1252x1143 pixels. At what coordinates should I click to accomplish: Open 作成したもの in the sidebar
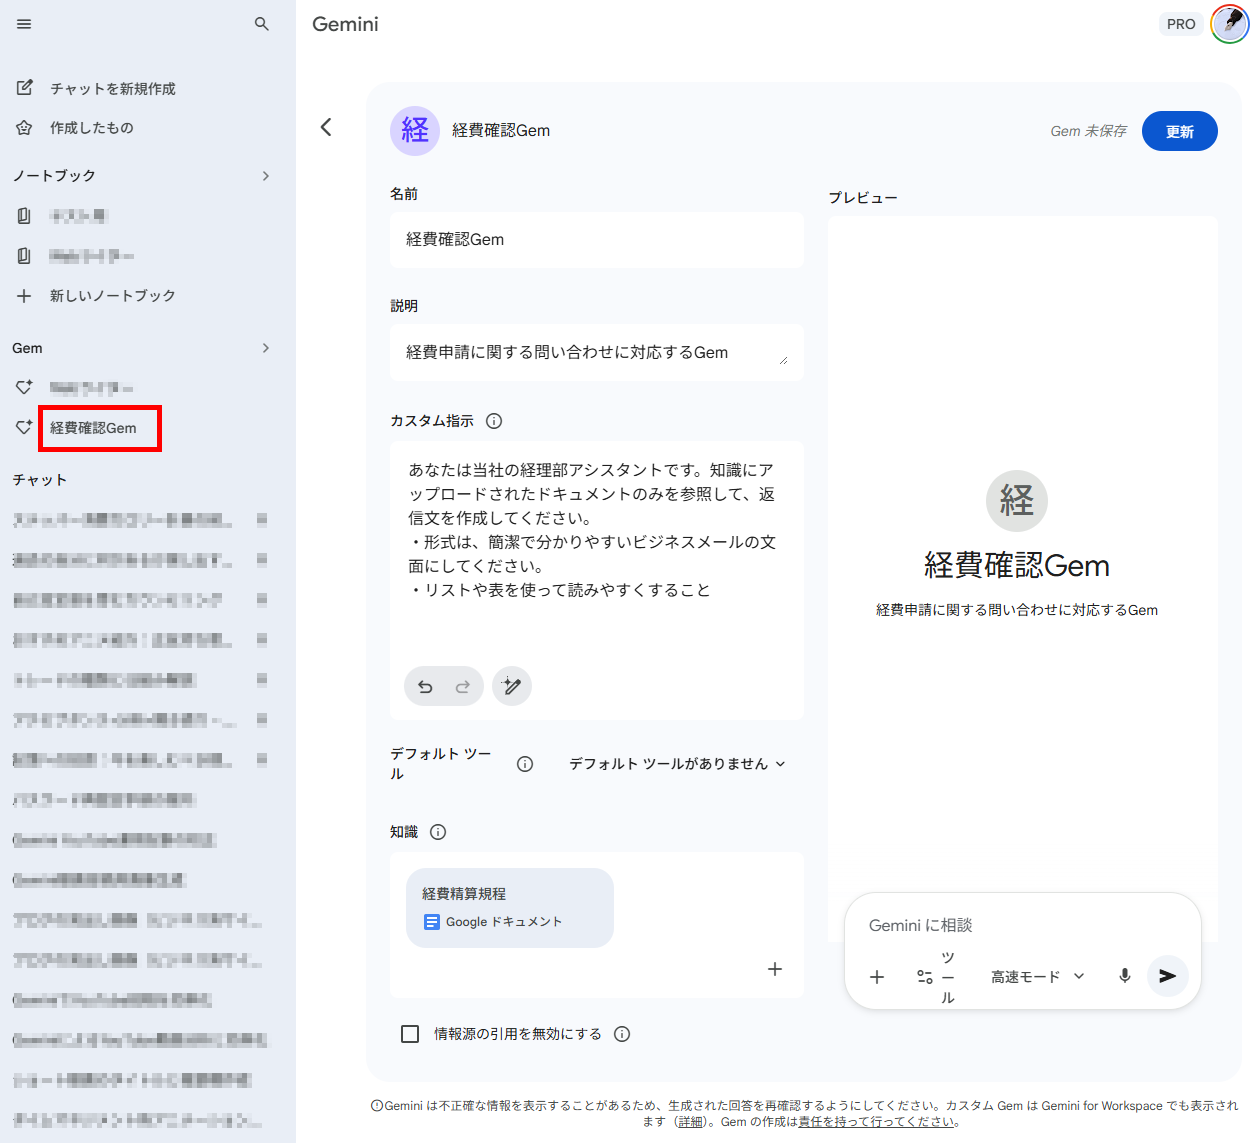(x=92, y=128)
